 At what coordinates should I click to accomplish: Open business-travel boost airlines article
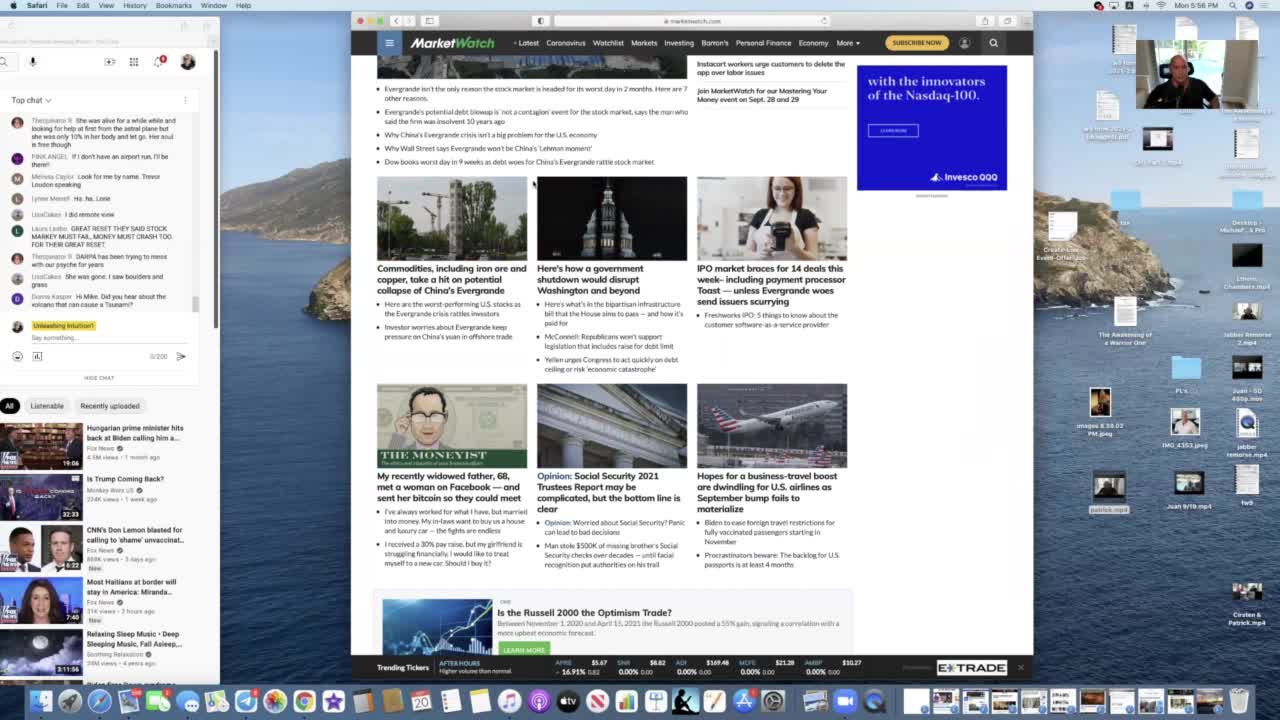[x=767, y=492]
